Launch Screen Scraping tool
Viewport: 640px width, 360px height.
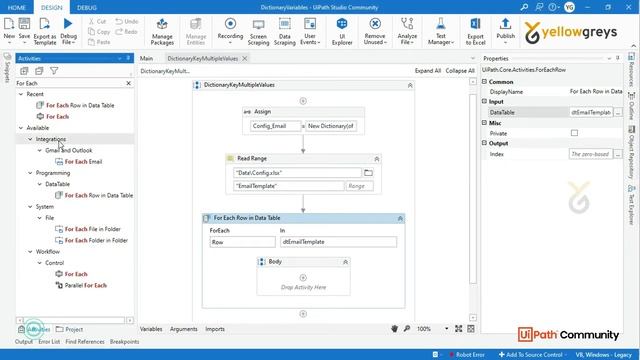click(x=258, y=31)
